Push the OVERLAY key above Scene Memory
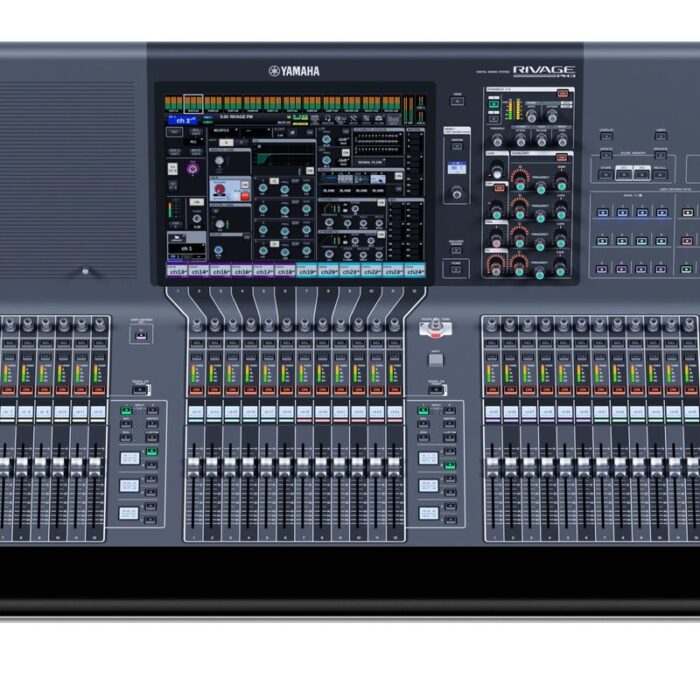 click(x=606, y=136)
